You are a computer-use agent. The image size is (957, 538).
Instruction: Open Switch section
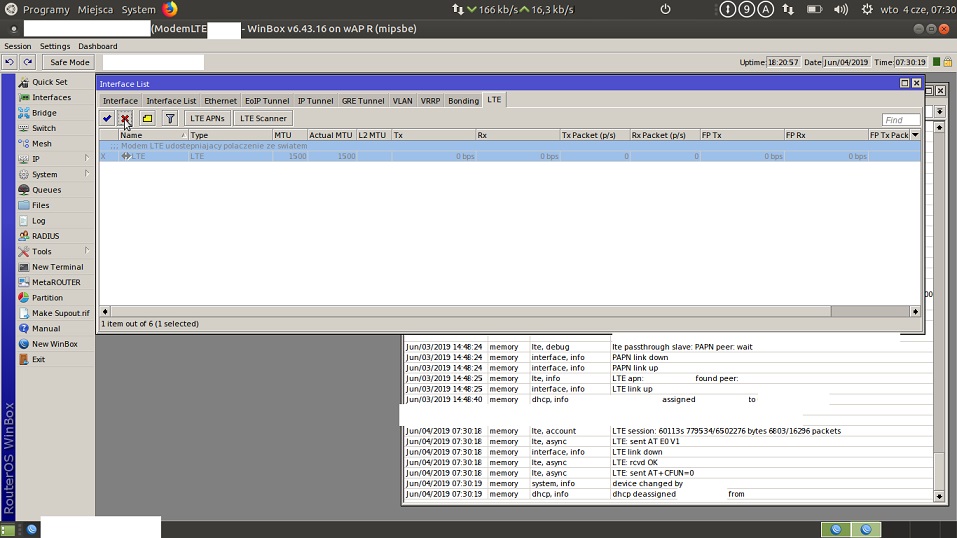[x=43, y=128]
